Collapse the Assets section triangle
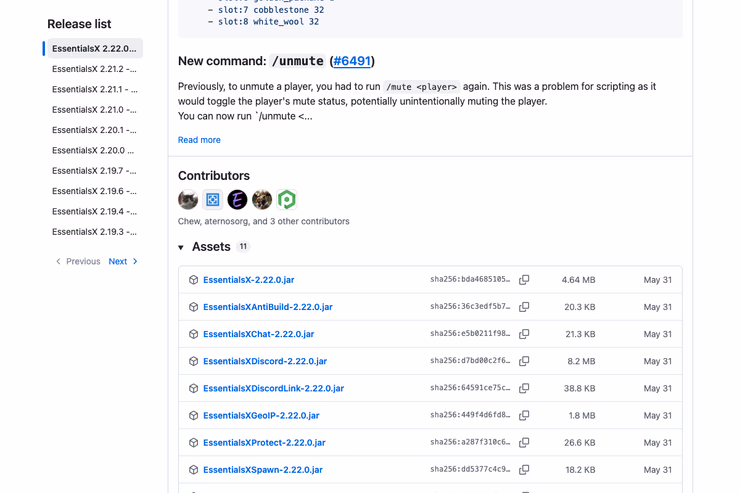This screenshot has width=740, height=493. coord(181,247)
